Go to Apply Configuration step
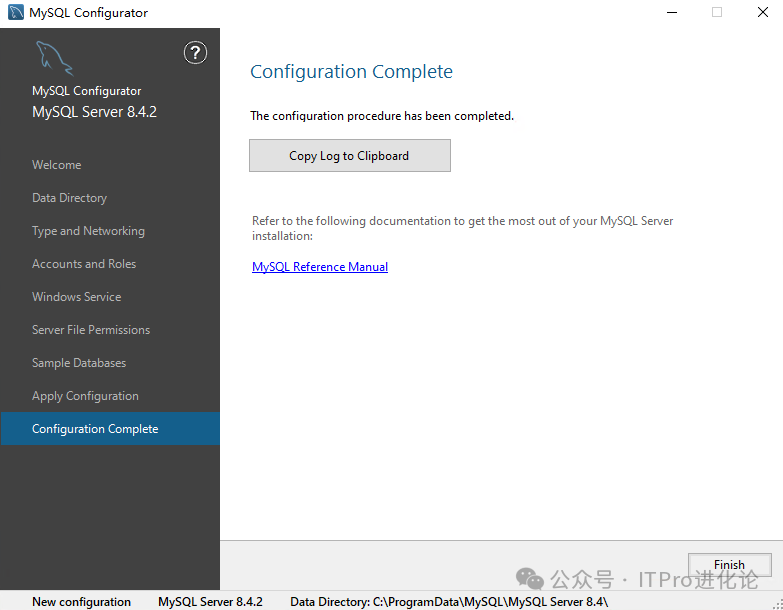 coord(85,396)
